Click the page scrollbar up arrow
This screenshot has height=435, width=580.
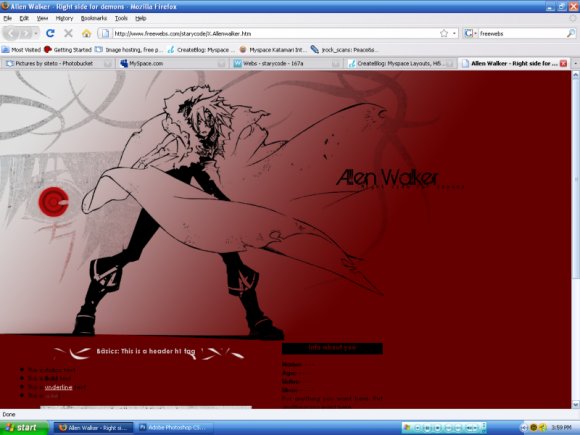pos(576,75)
